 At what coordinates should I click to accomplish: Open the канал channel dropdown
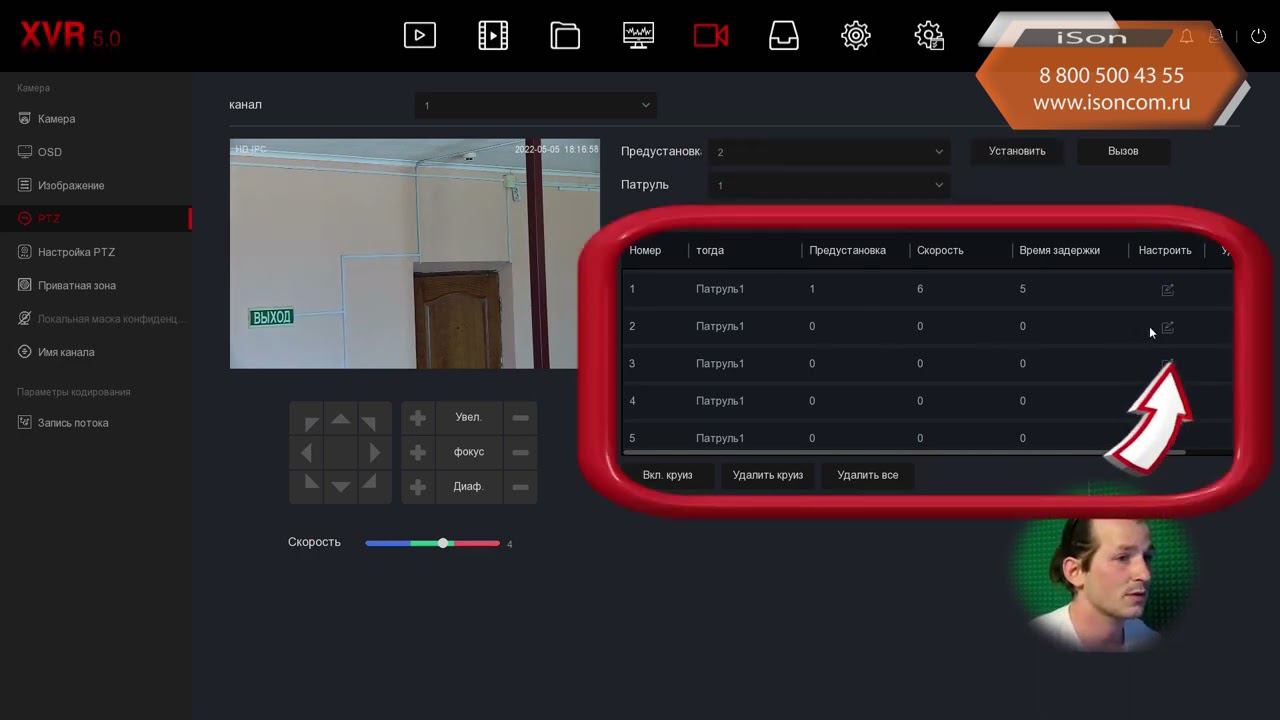point(536,105)
